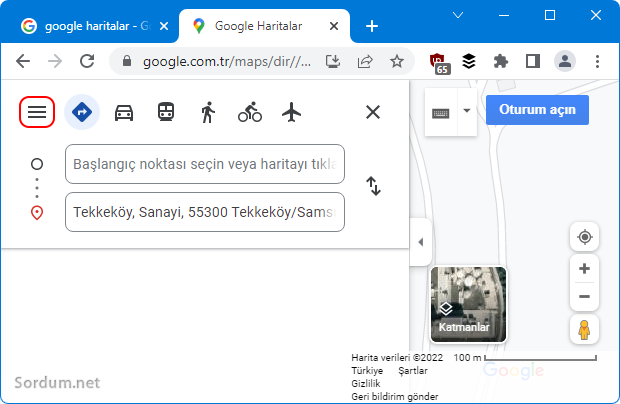Open the stacked layers extension icon
The width and height of the screenshot is (620, 404).
469,61
